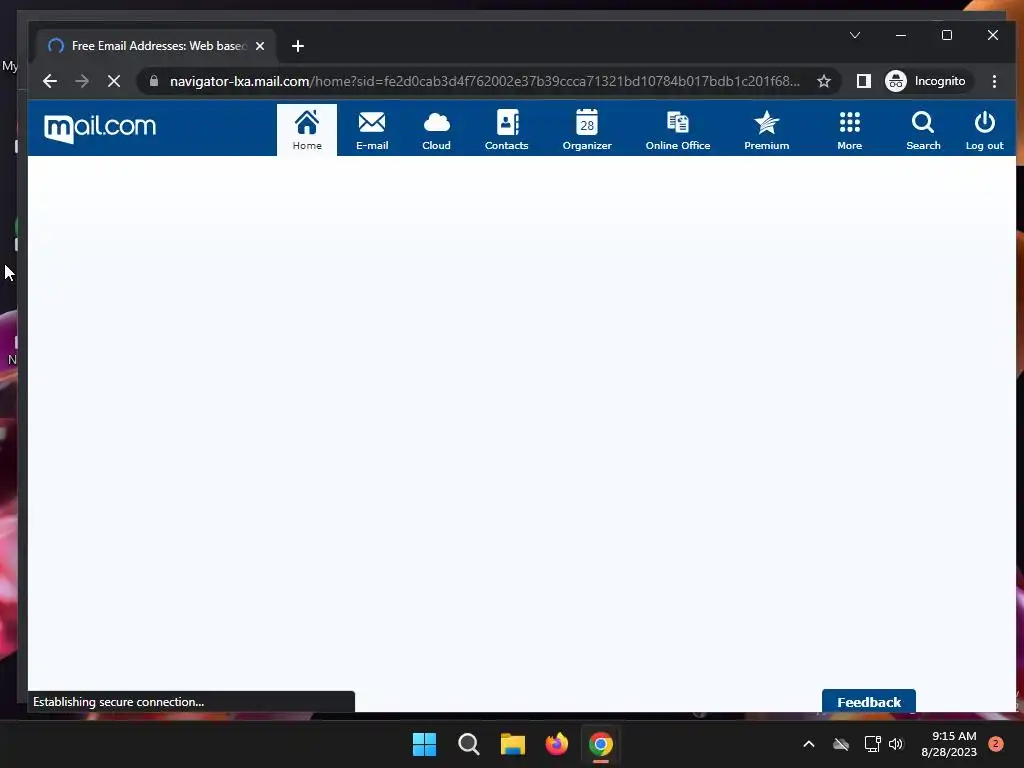
Task: Stop loading the page
Action: (114, 81)
